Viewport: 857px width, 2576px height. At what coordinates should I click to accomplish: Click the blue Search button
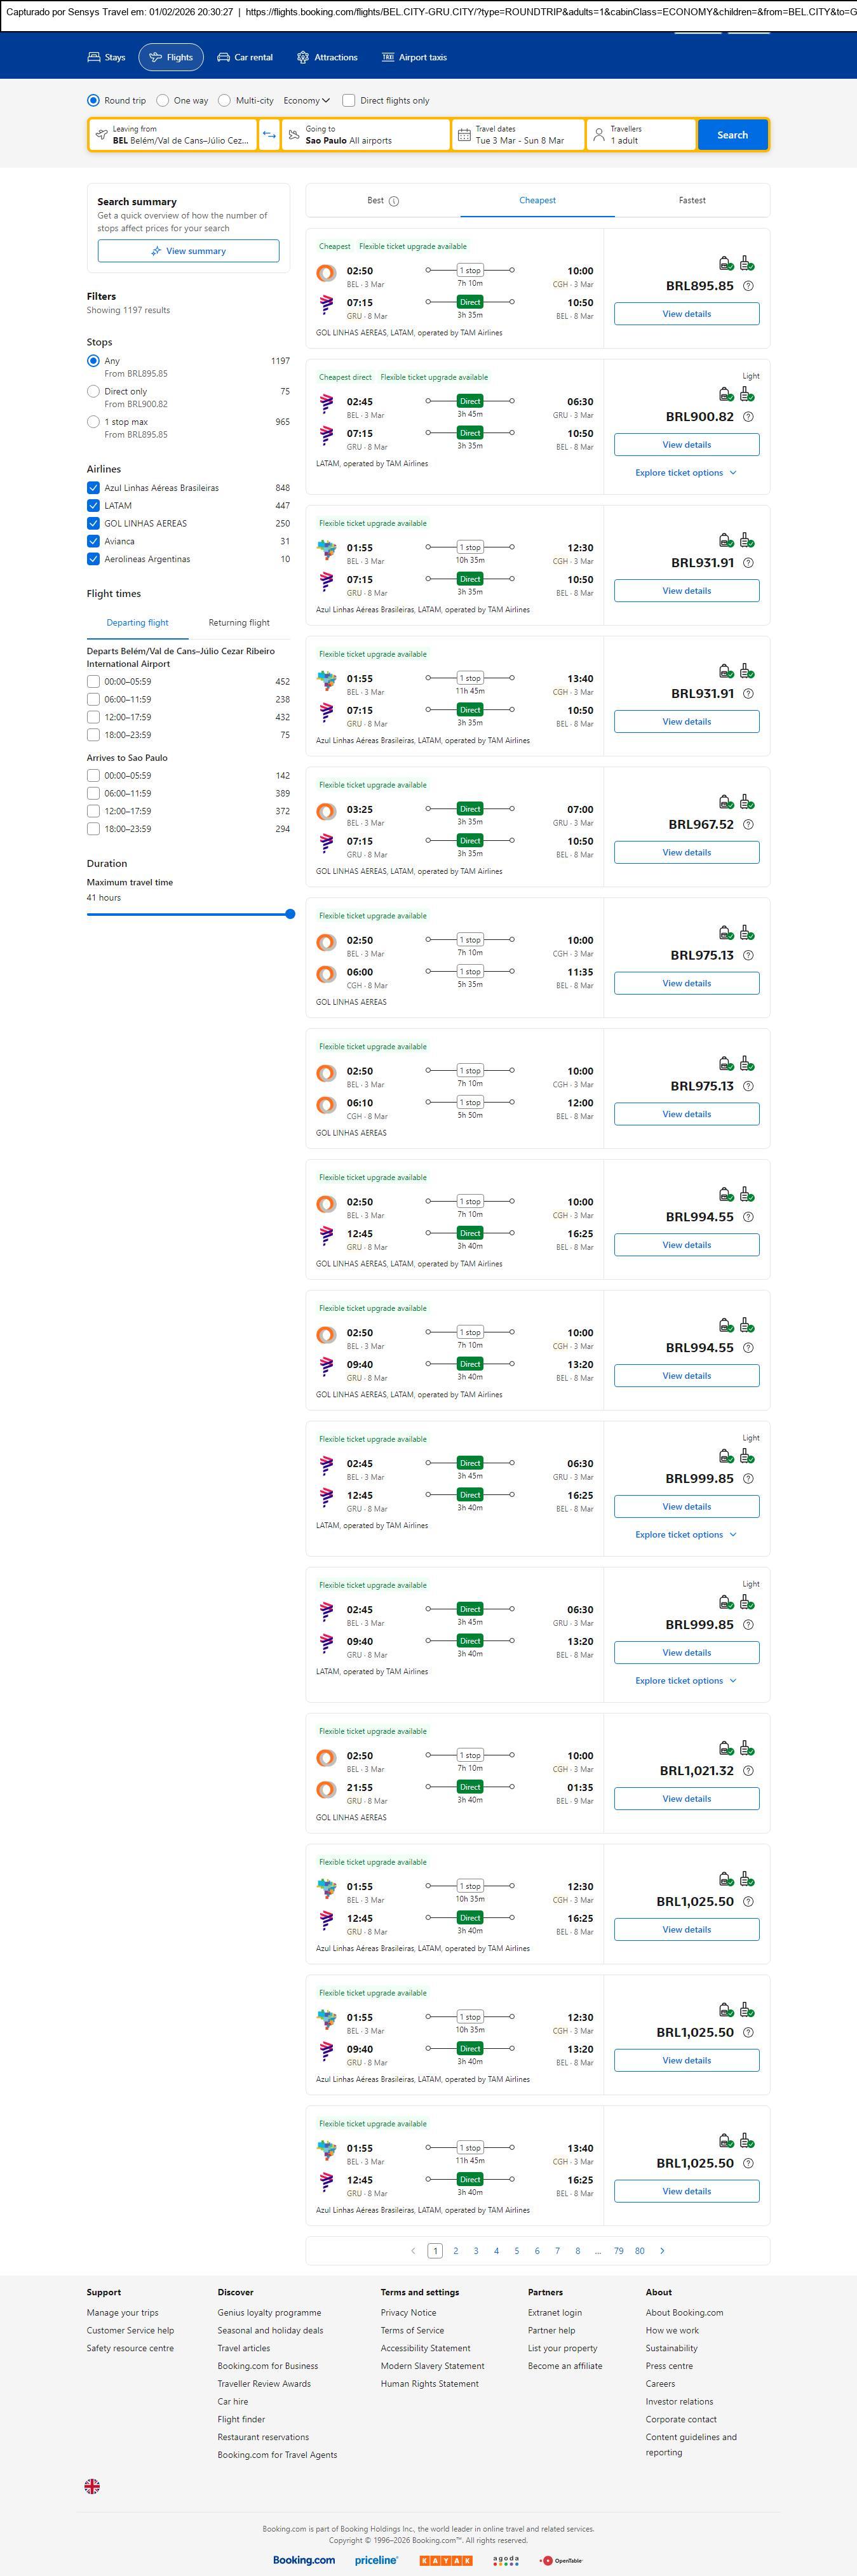click(732, 135)
